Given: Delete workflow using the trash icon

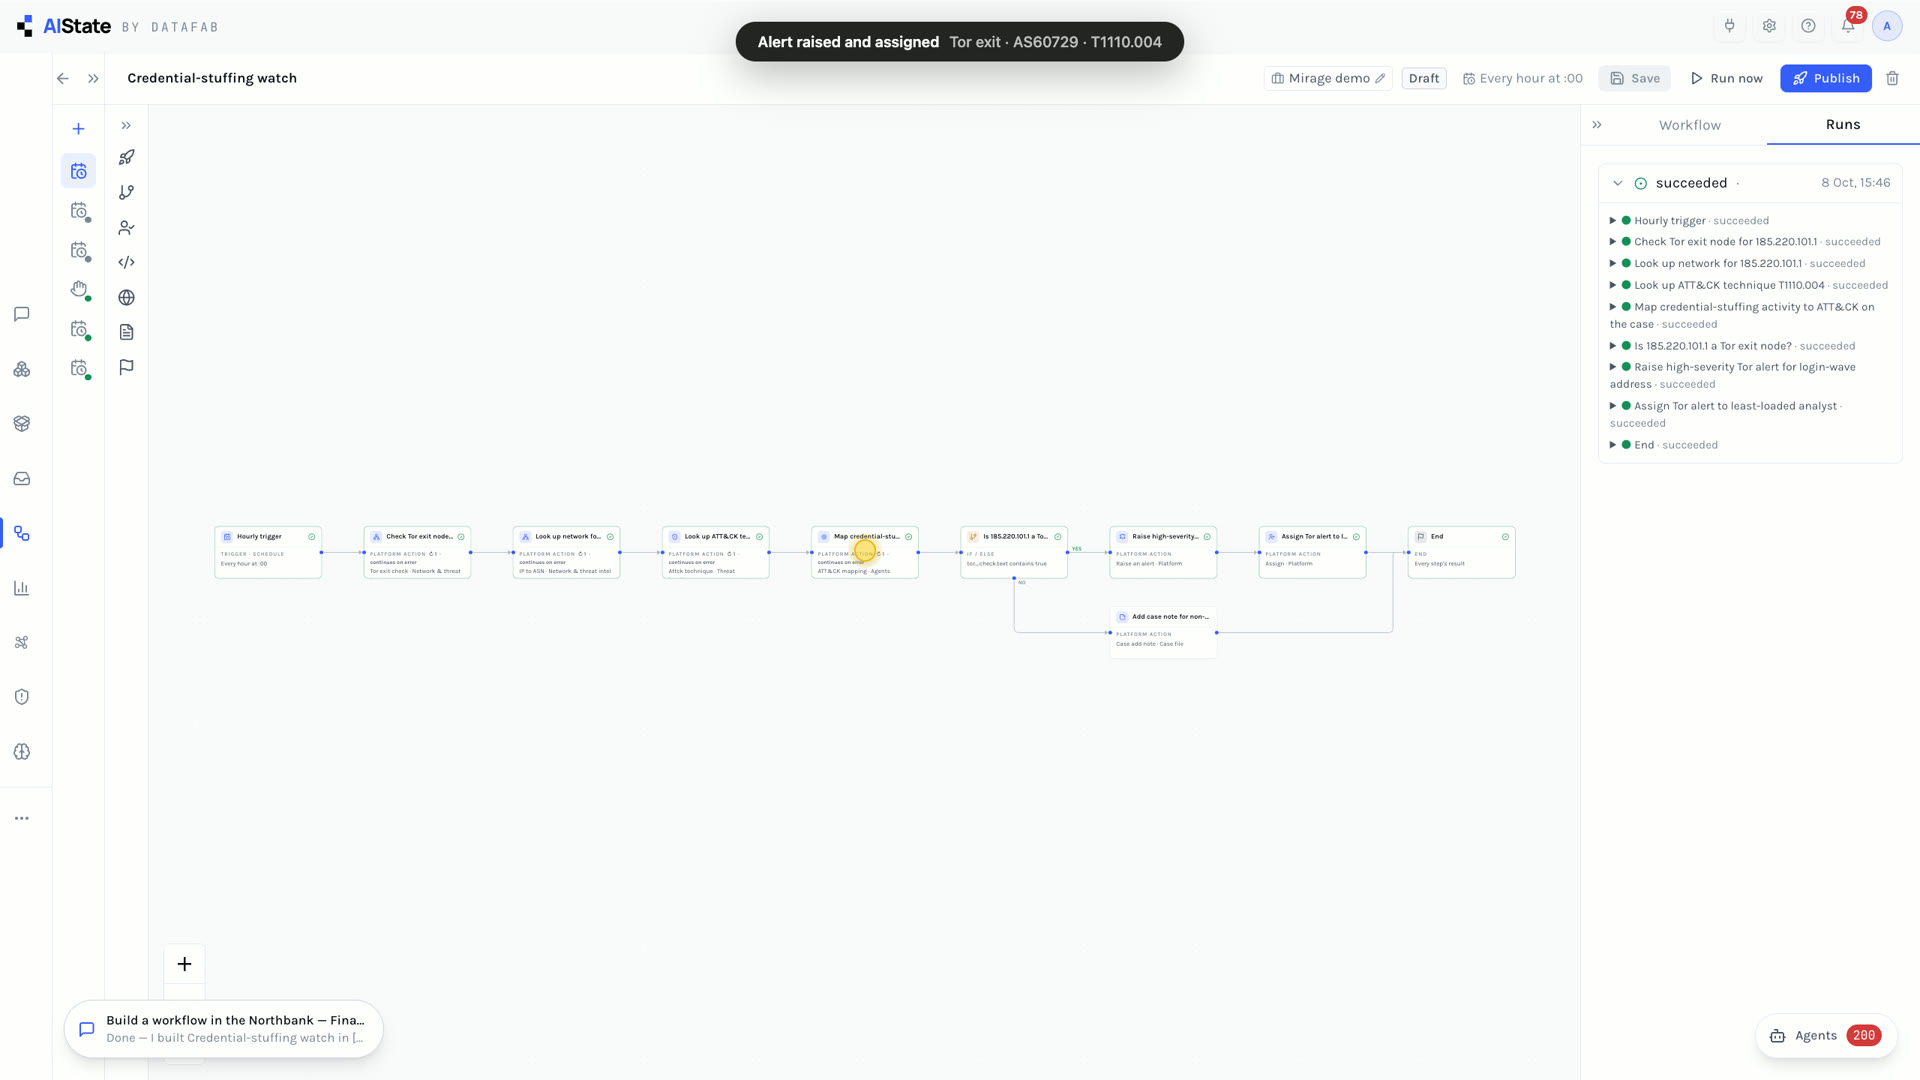Looking at the screenshot, I should pos(1892,78).
